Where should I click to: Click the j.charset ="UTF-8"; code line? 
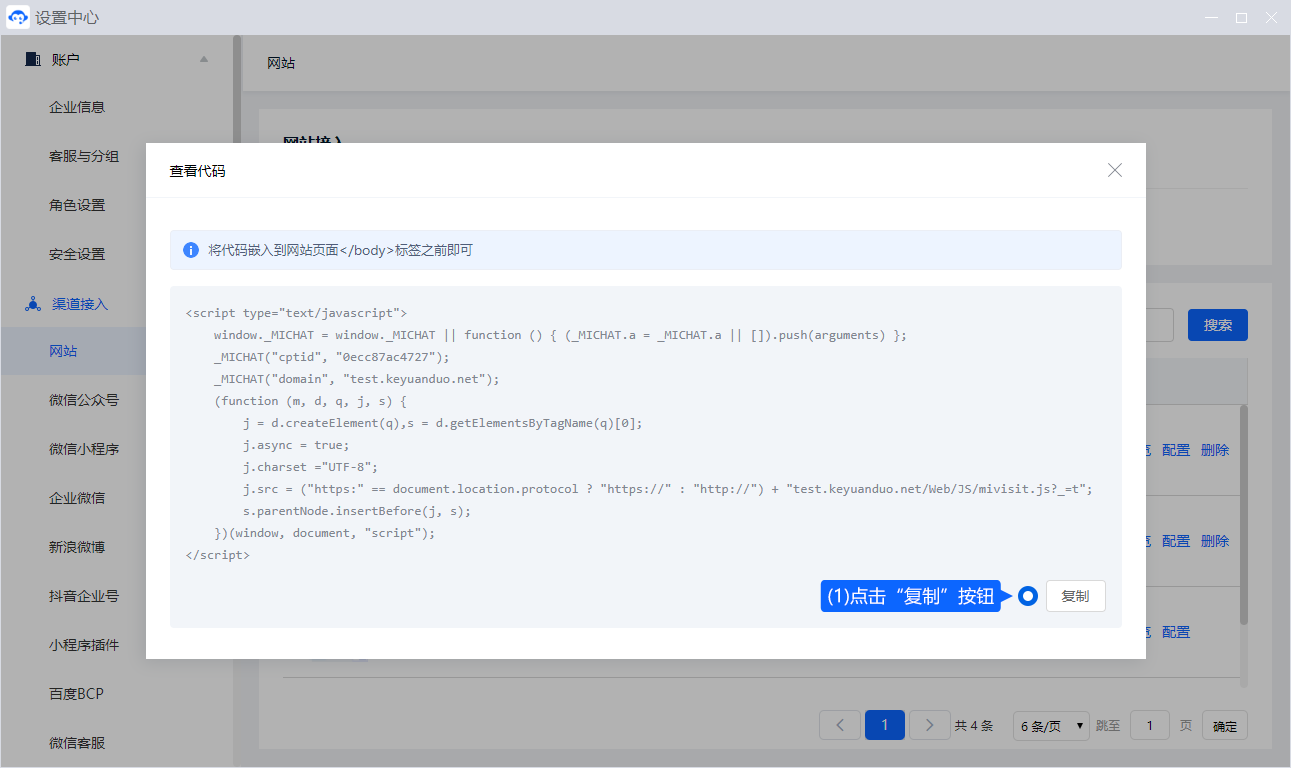[310, 467]
